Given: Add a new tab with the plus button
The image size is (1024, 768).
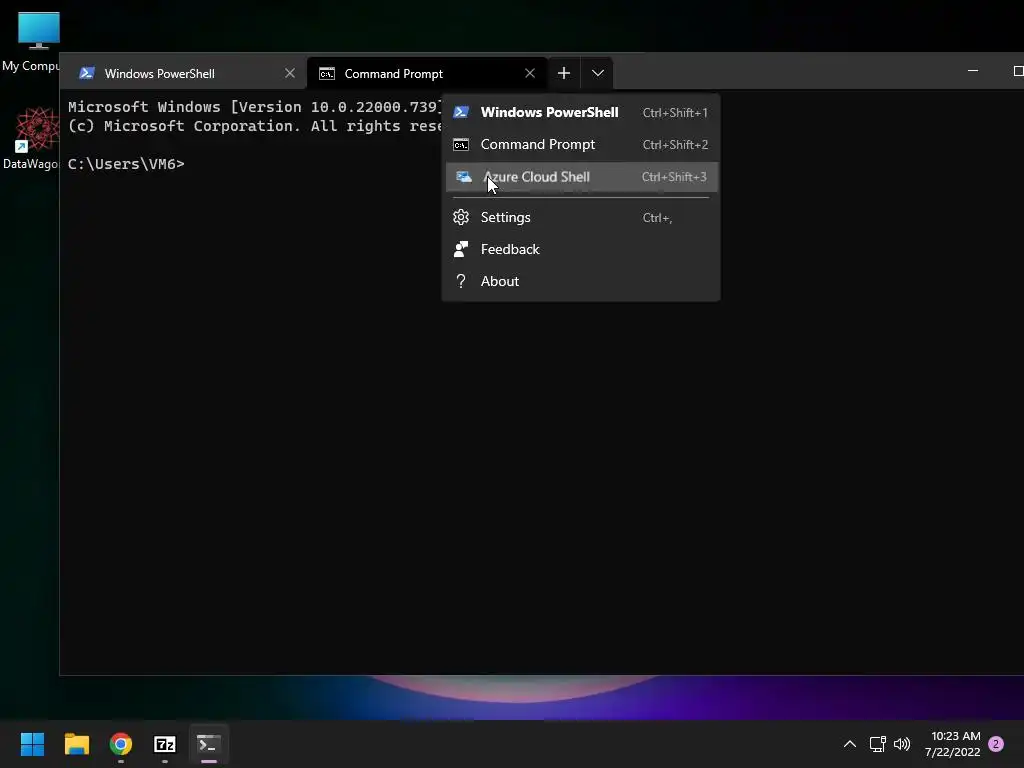Looking at the screenshot, I should 564,73.
